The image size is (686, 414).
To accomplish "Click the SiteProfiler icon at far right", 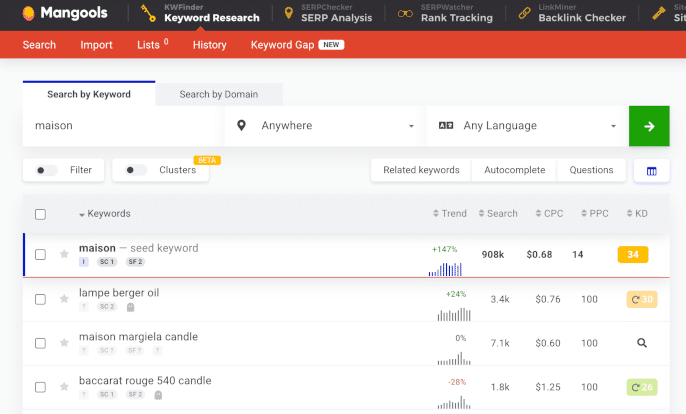I will tap(659, 13).
